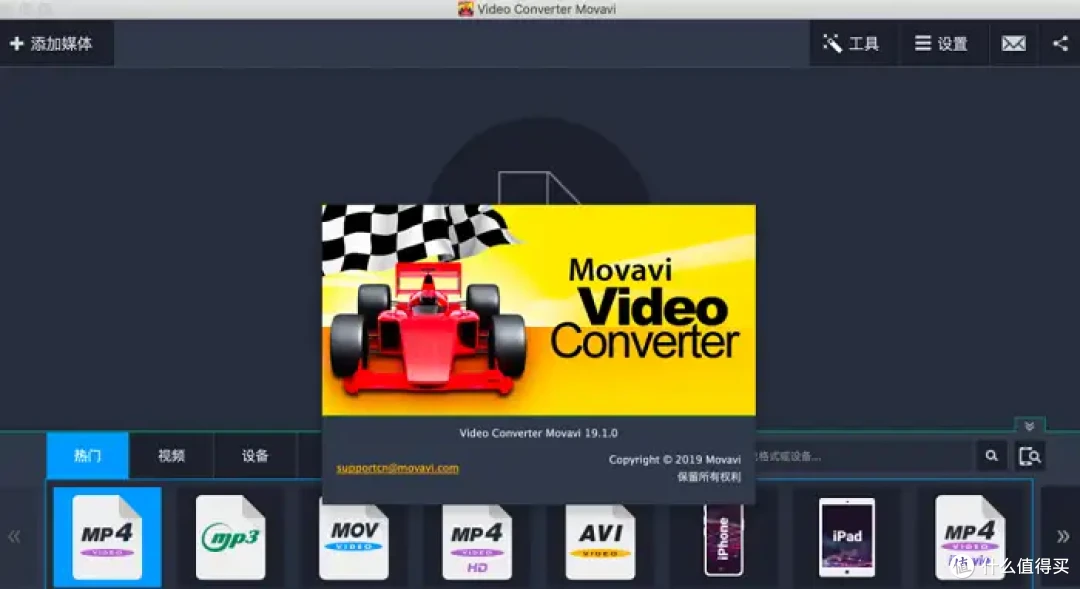
Task: Click the Movavi Video Converter splash image
Action: (539, 310)
